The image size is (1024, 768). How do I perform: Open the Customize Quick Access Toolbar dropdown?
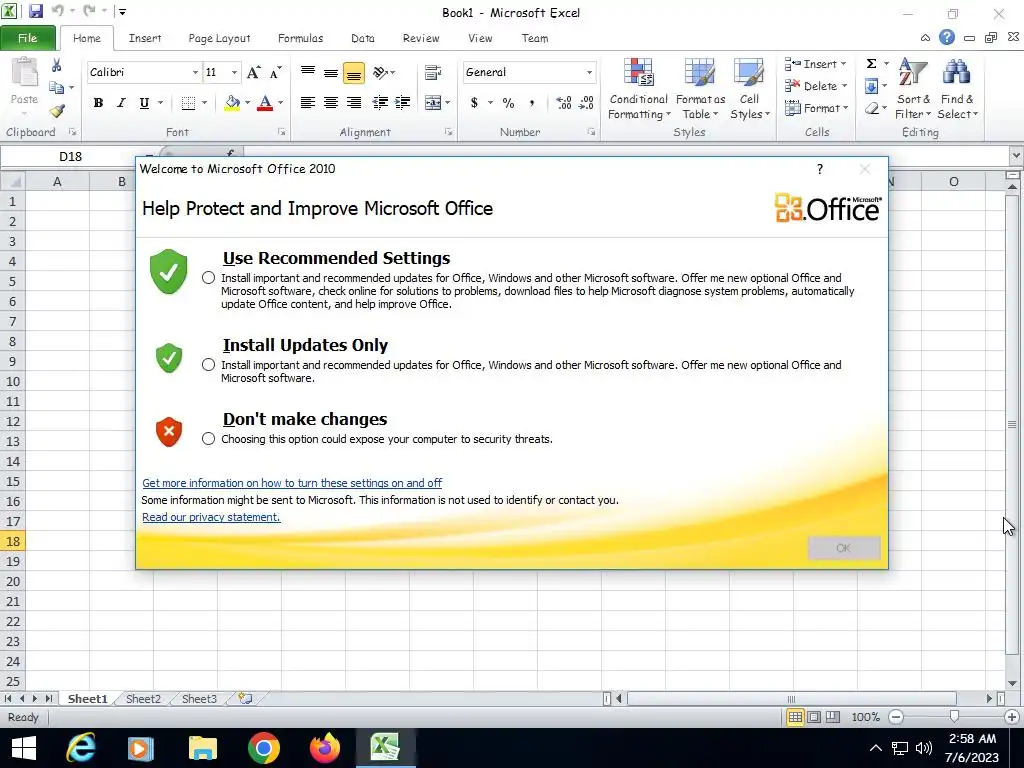[122, 12]
